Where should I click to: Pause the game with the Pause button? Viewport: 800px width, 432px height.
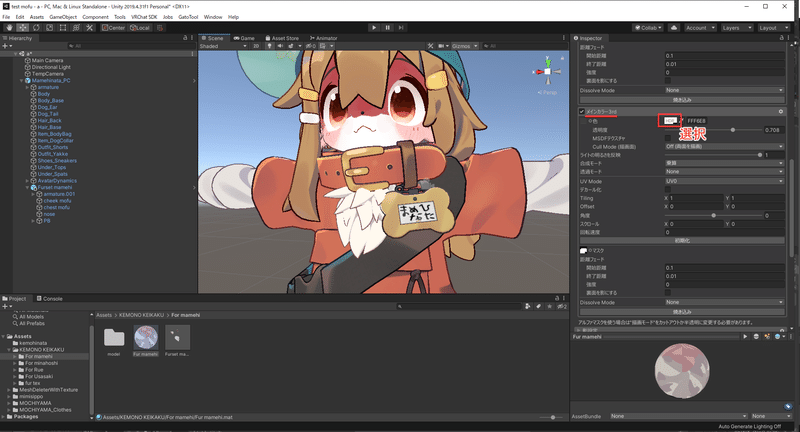[387, 28]
